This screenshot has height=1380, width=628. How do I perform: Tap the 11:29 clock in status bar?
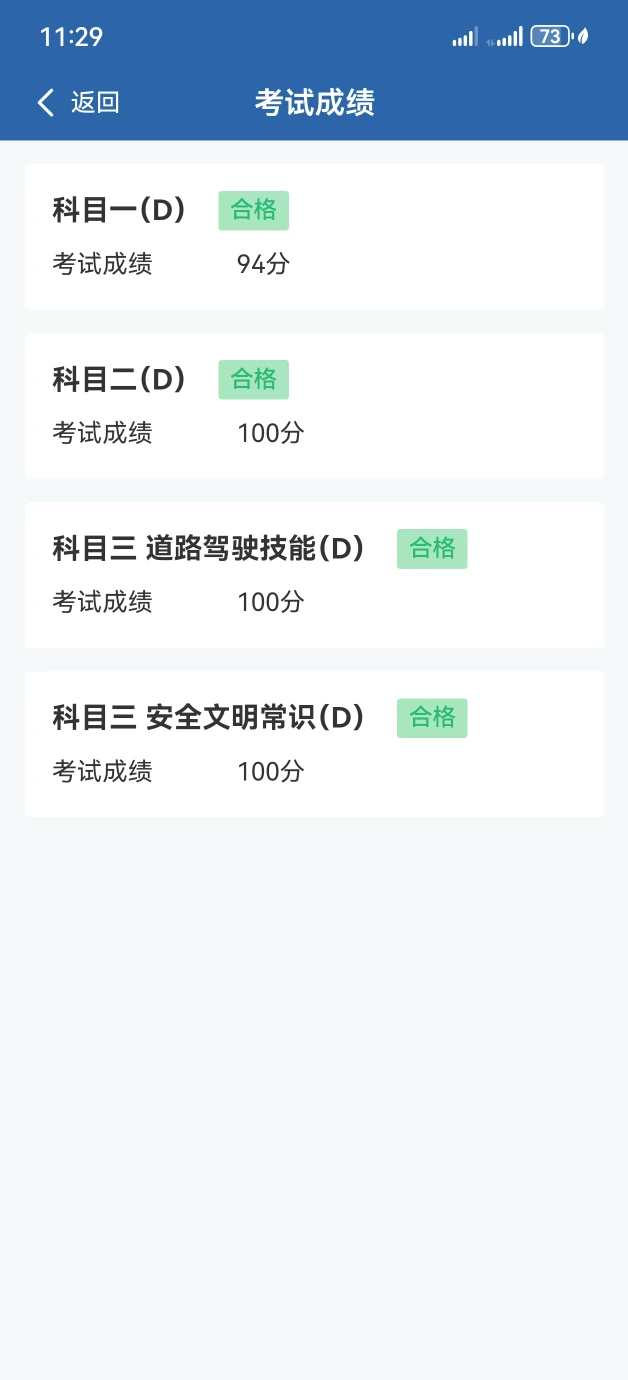tap(71, 37)
